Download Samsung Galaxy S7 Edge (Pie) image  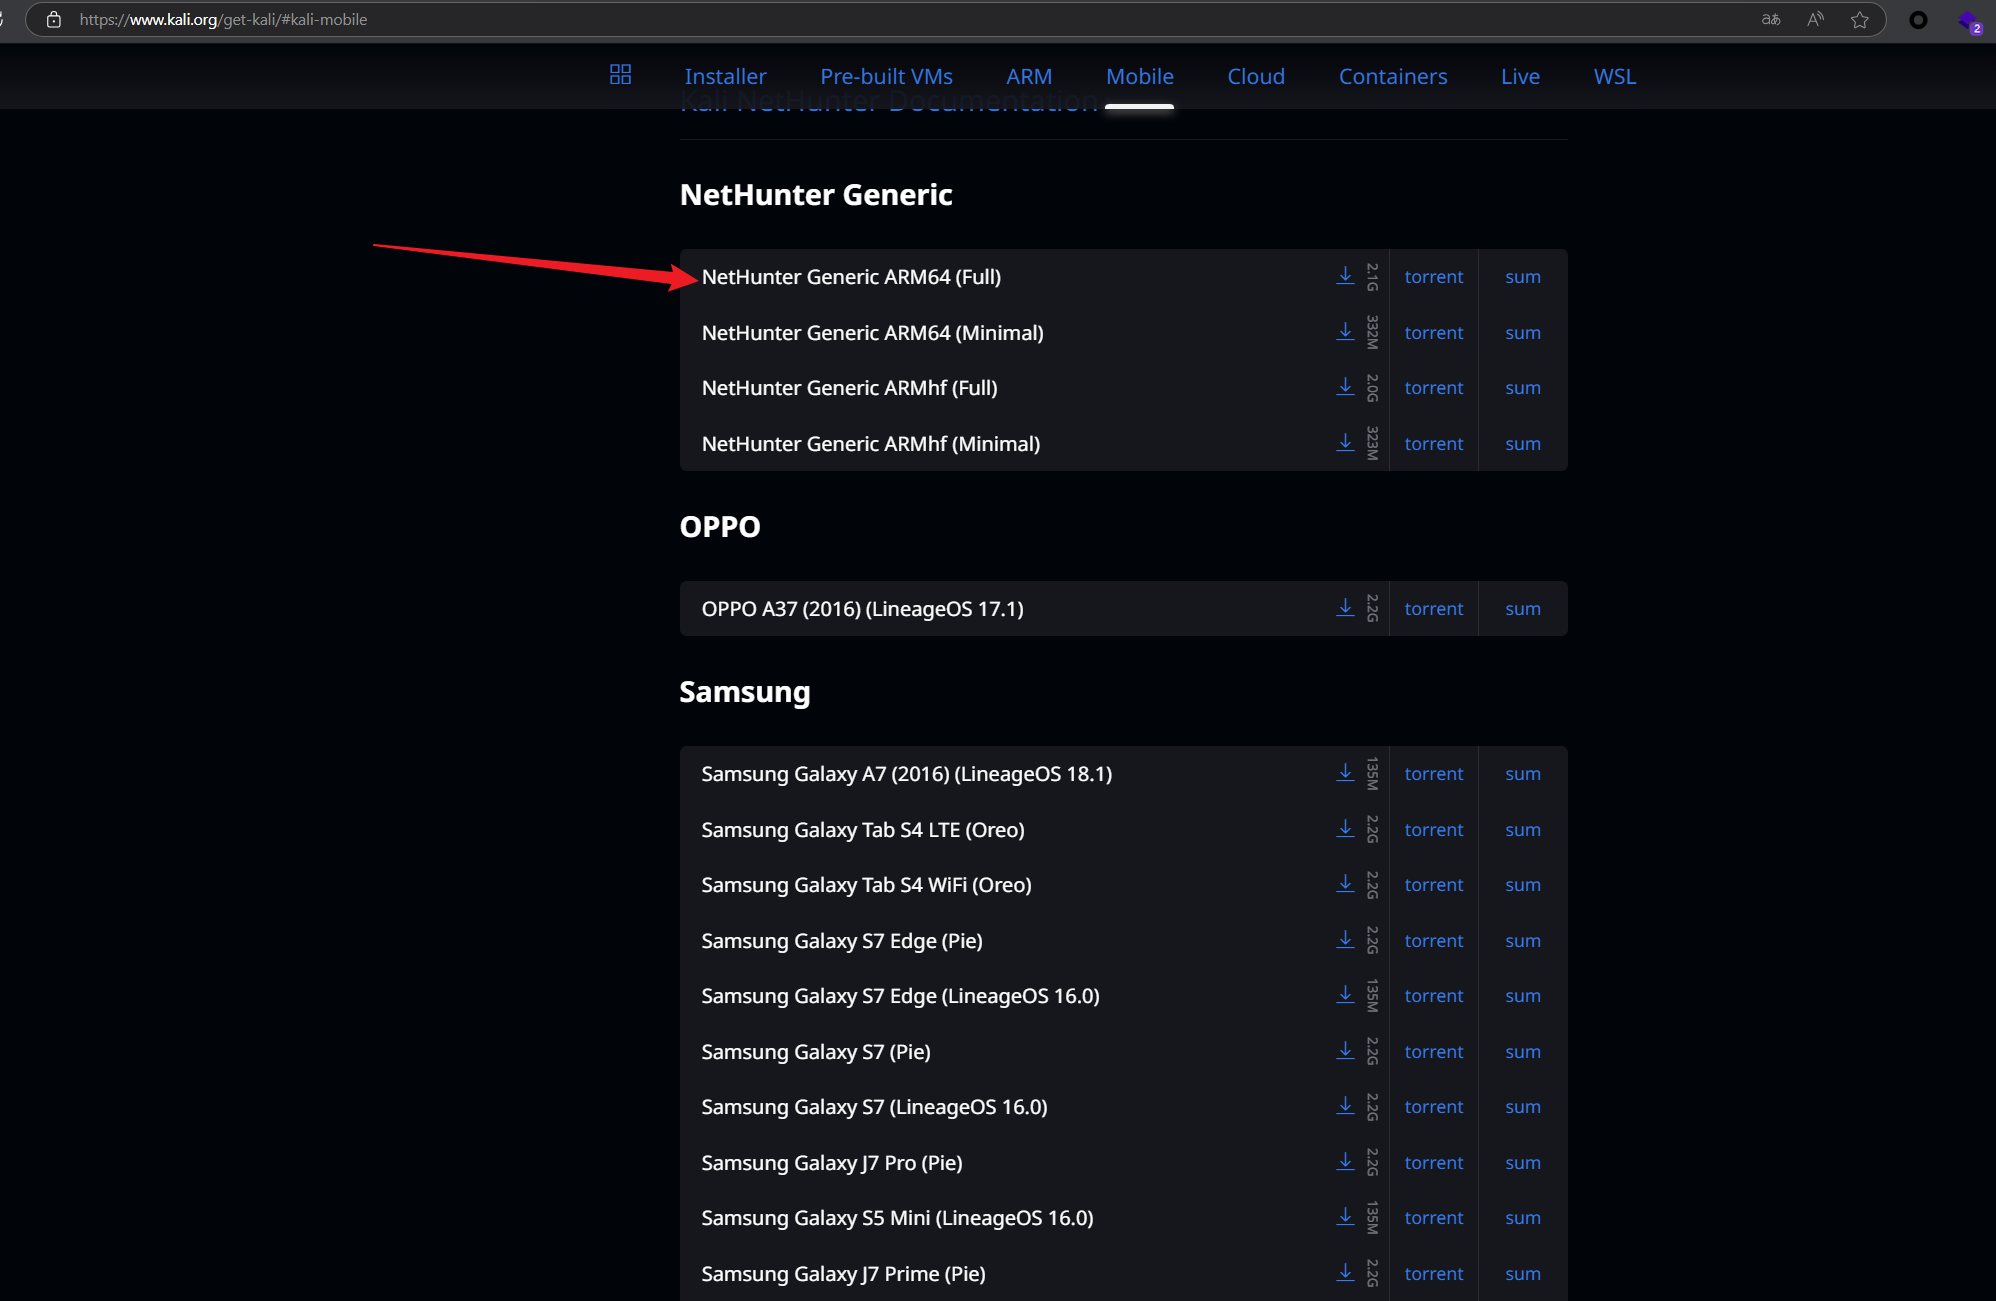[x=1345, y=940]
